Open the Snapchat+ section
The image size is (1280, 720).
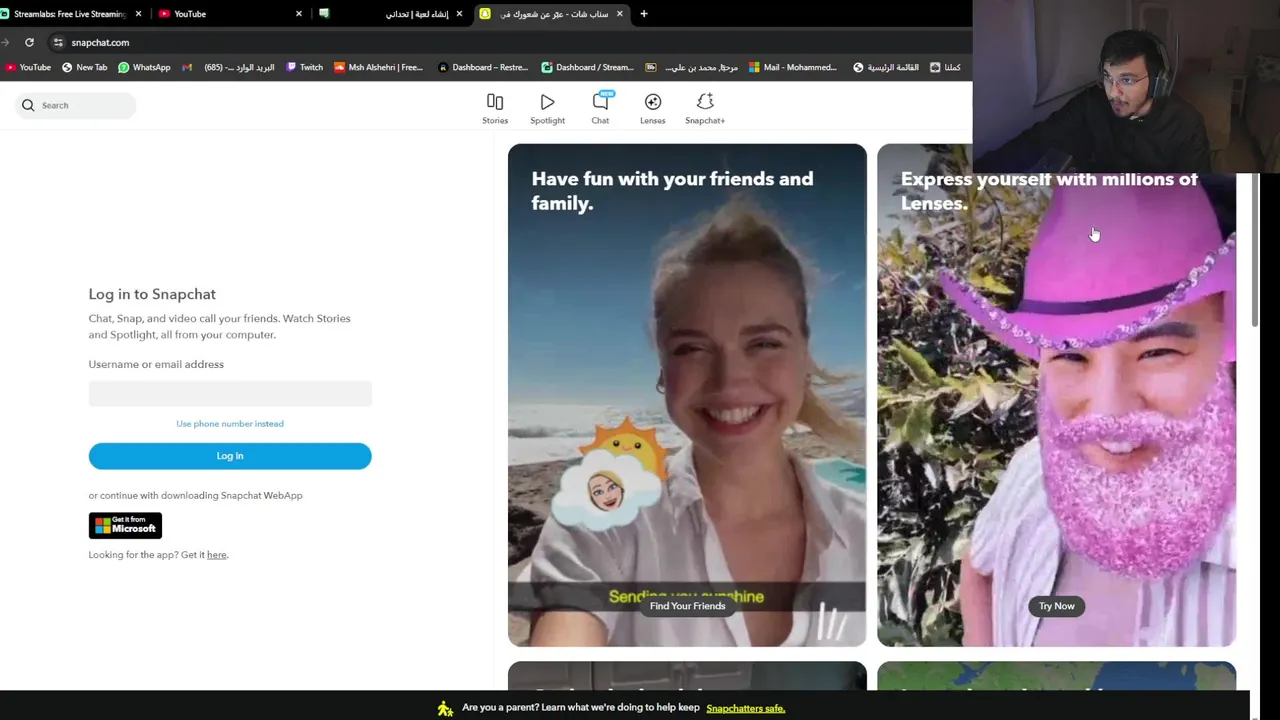705,109
